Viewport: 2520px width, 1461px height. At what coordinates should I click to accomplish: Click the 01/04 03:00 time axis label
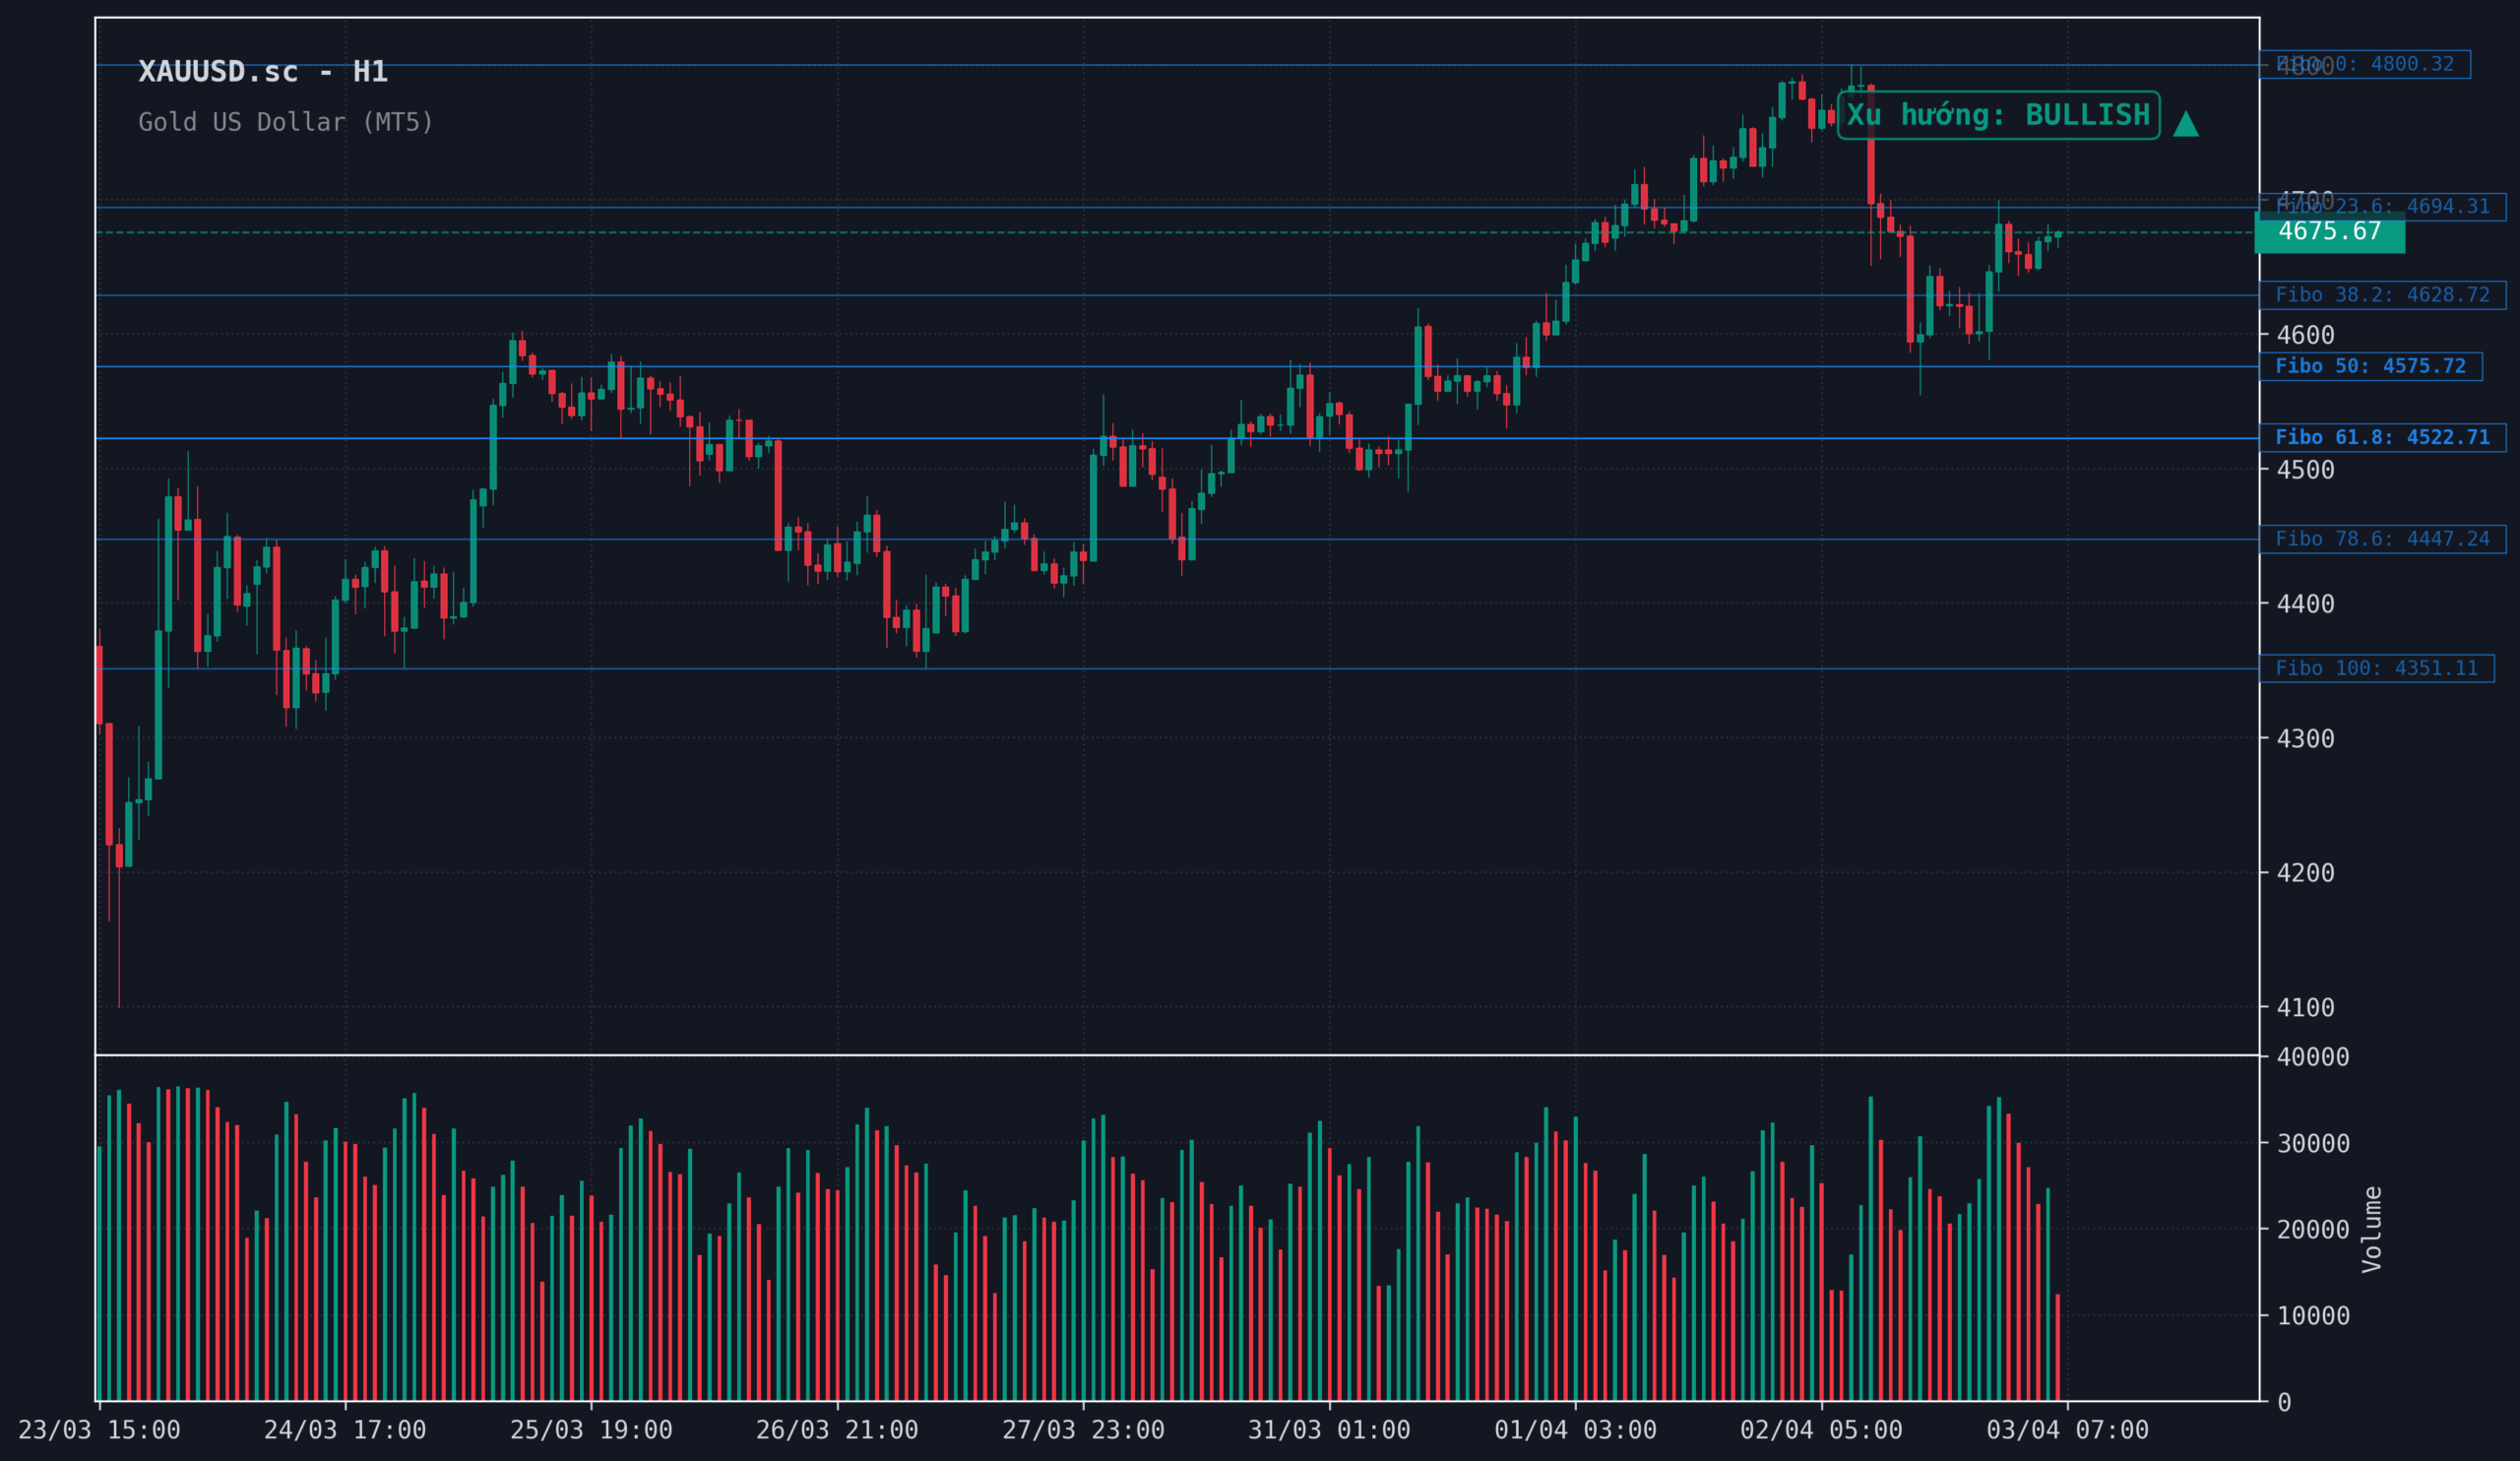click(1575, 1430)
